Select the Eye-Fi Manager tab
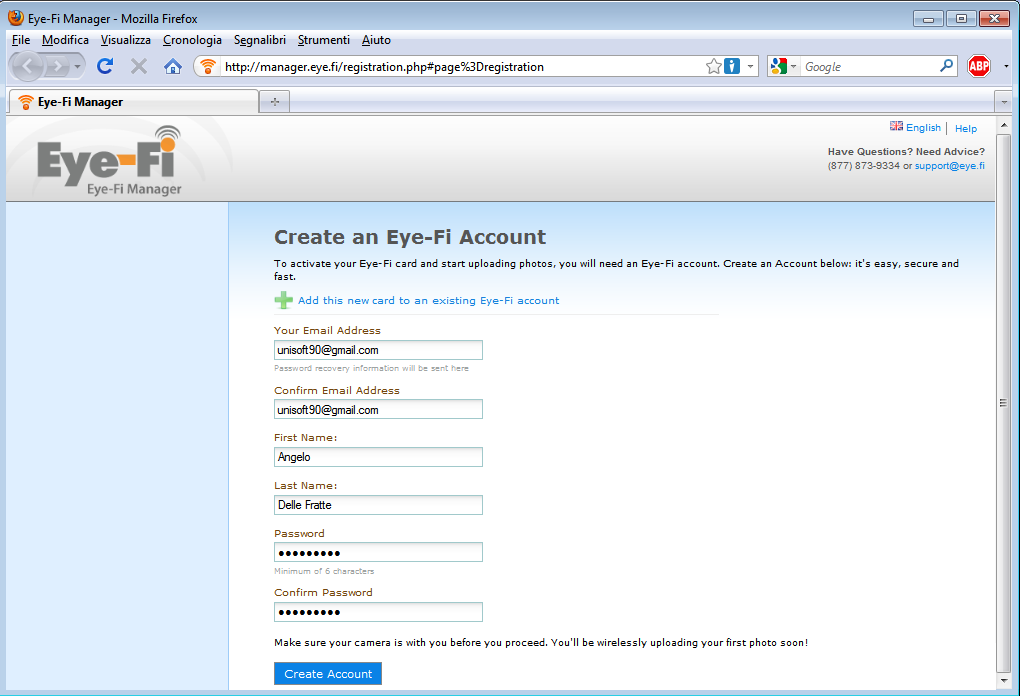Screen dimensions: 1020x696 pos(133,101)
